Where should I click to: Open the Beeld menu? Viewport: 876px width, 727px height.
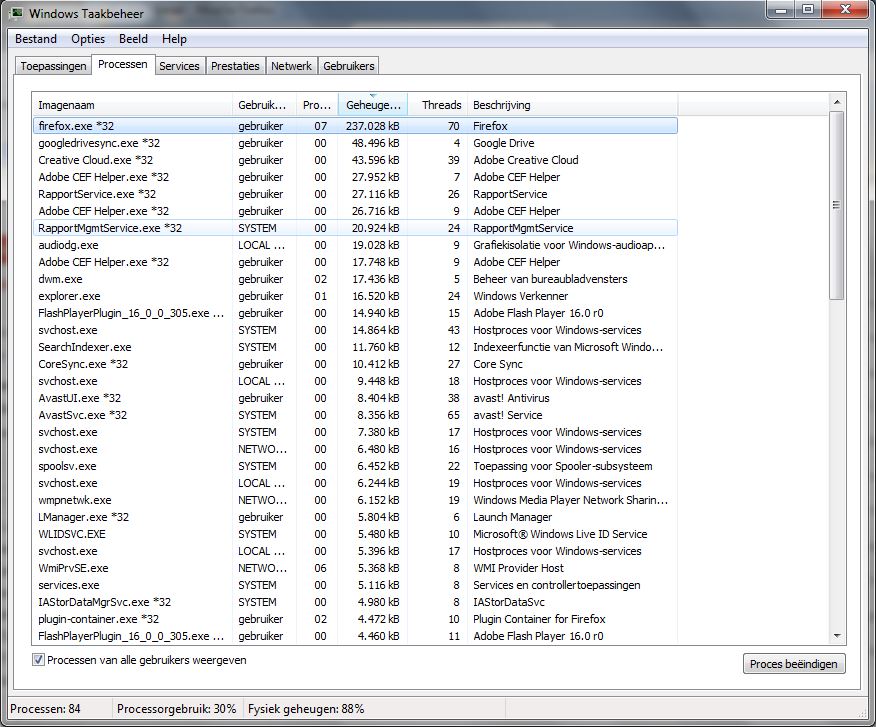click(133, 39)
